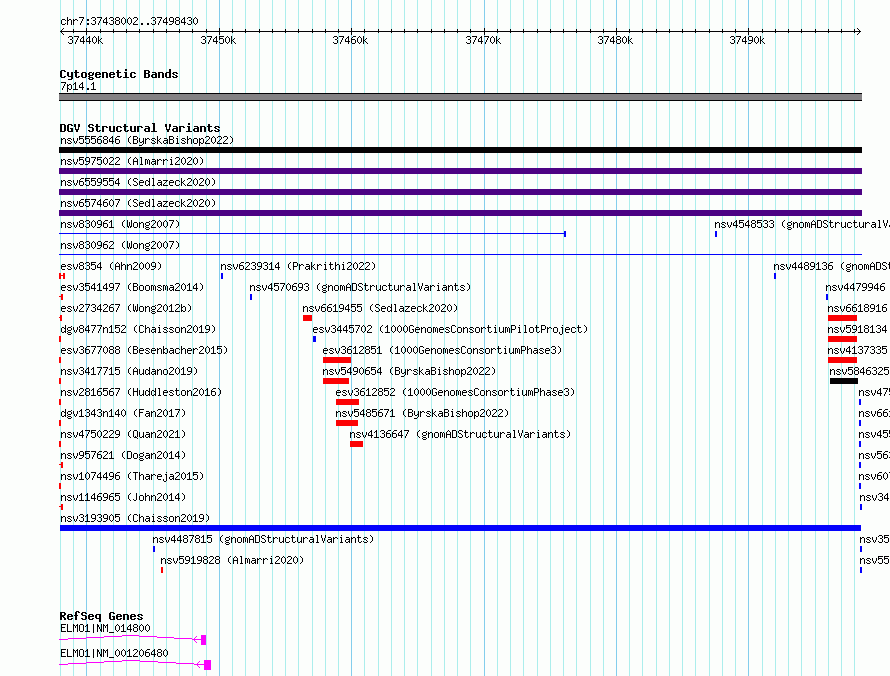Screen dimensions: 890x676
Task: Select black bar under nsv5846325
Action: pos(844,381)
